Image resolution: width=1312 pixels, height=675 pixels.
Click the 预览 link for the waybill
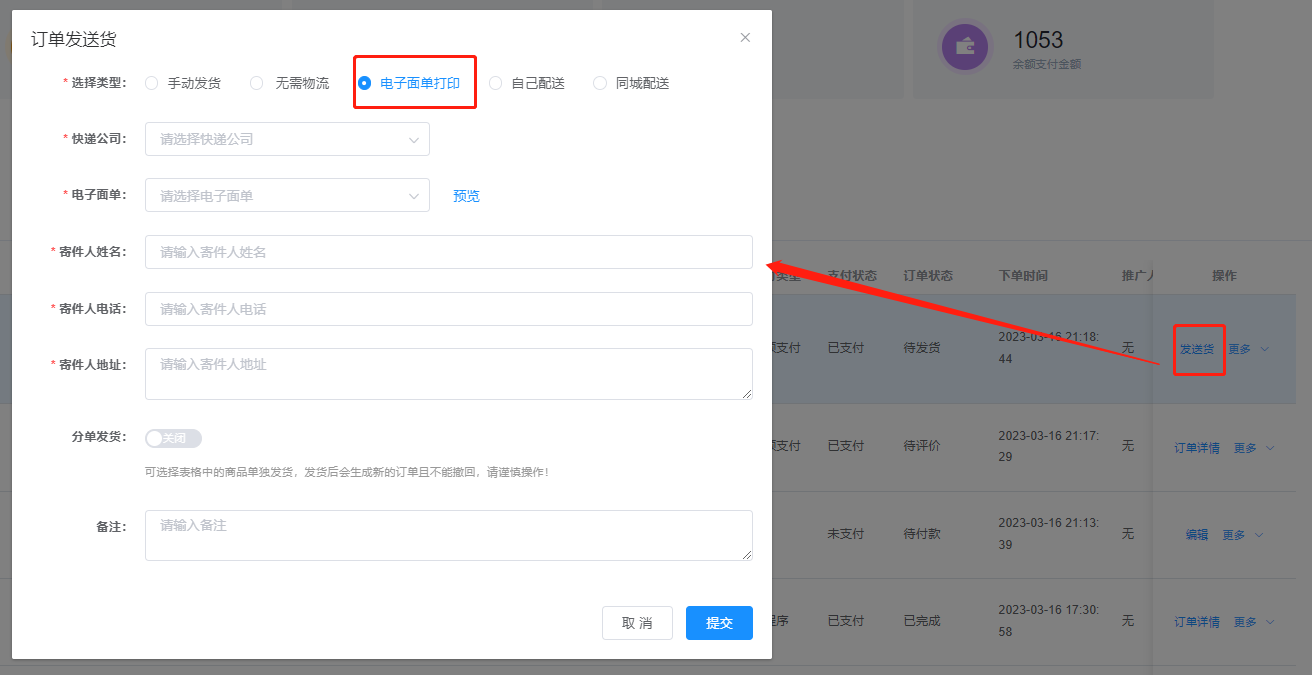[466, 196]
